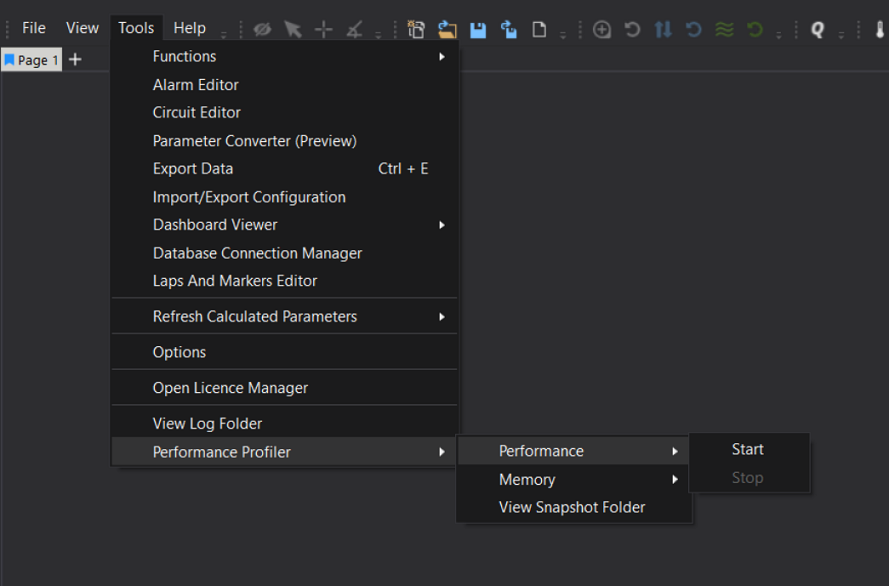Add a new page with plus button
Viewport: 889px width, 586px height.
pos(75,60)
